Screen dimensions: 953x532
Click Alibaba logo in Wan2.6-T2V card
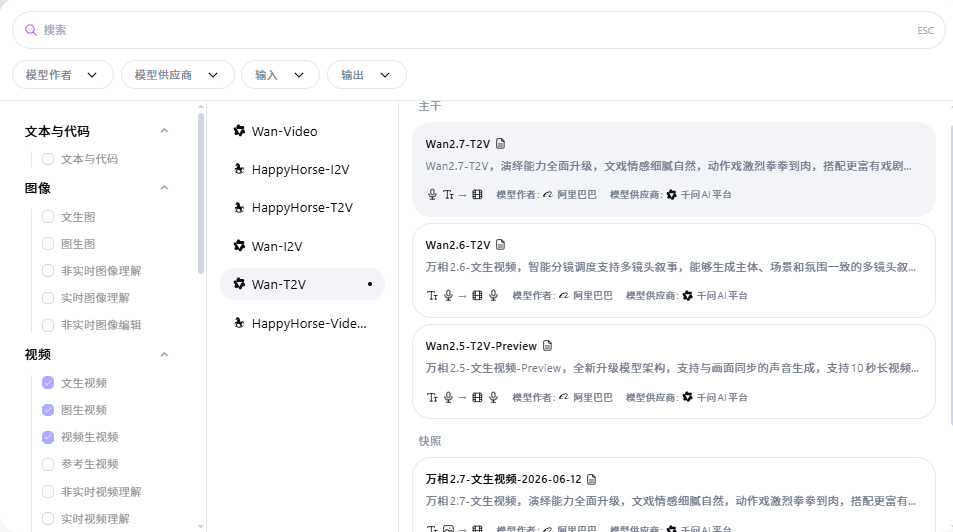point(563,295)
